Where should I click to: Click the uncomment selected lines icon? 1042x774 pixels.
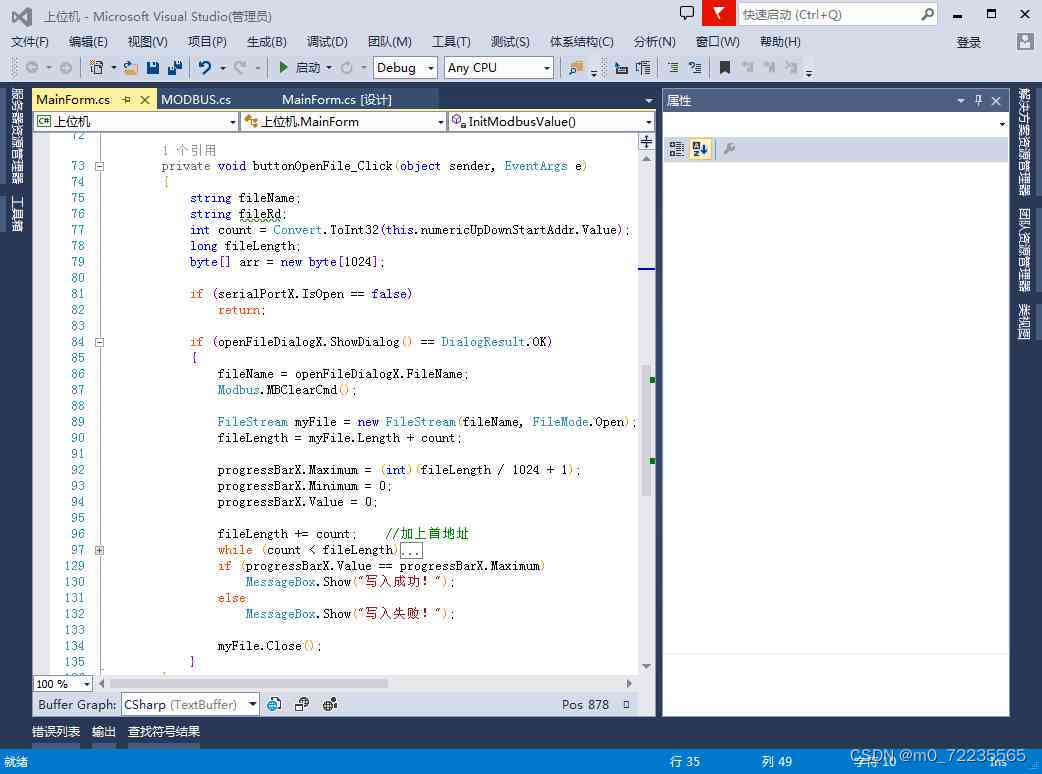coord(695,67)
